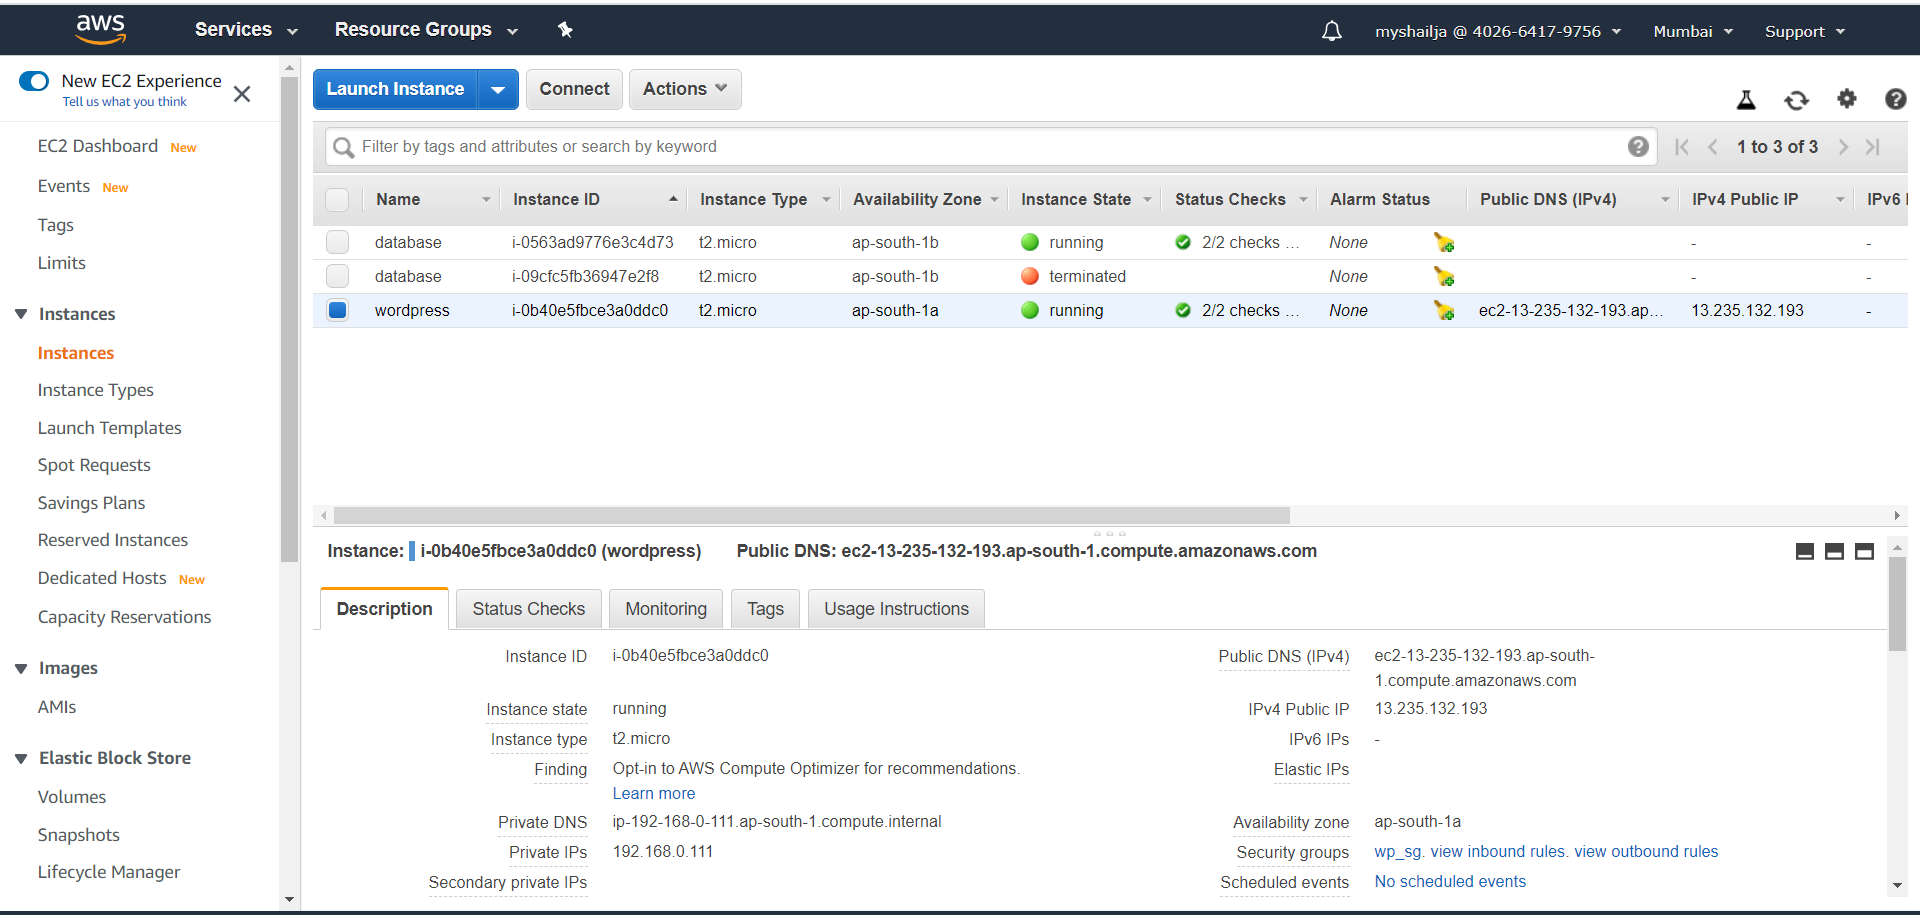Image resolution: width=1920 pixels, height=915 pixels.
Task: Go to first page of results
Action: [1682, 147]
